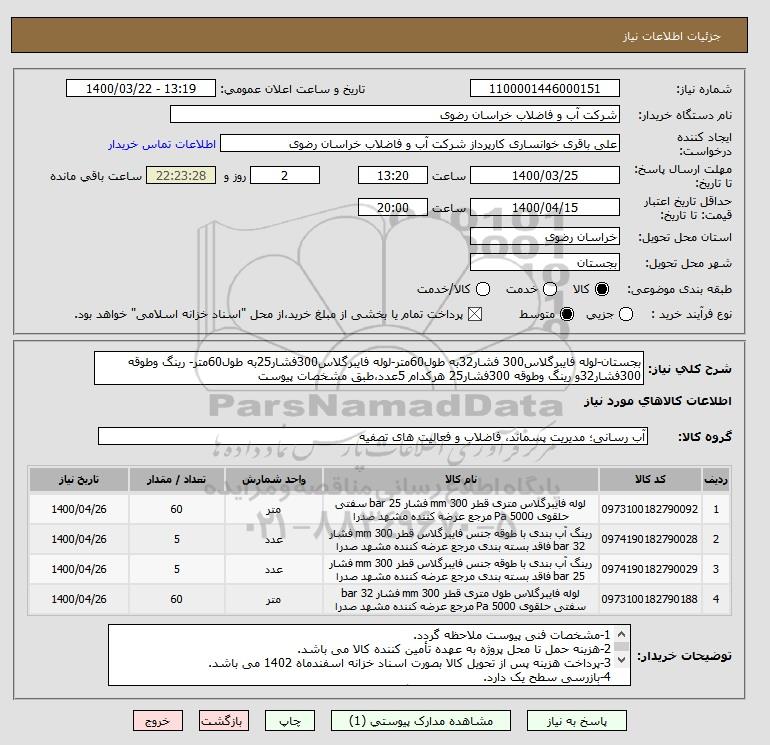Choose the جزیی purchase process option
This screenshot has height=745, width=770.
click(x=626, y=314)
